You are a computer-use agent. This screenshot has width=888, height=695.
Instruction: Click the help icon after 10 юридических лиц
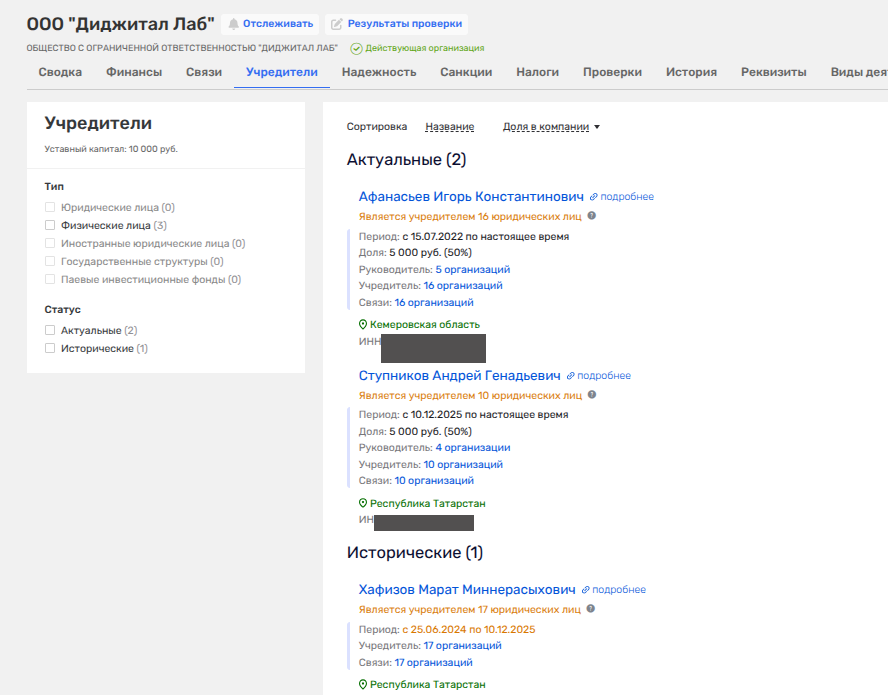592,395
